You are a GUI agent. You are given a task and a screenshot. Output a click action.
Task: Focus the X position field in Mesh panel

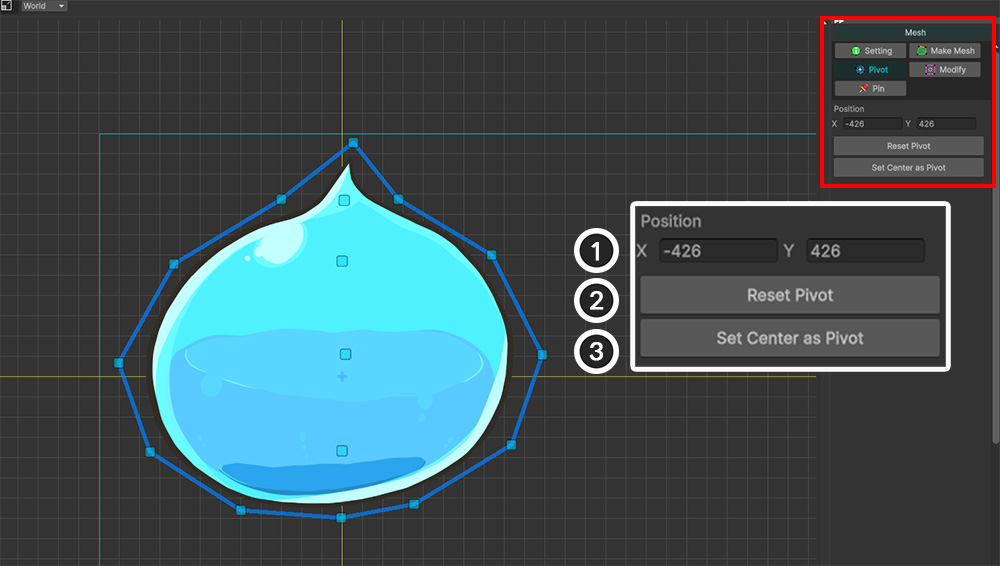(871, 124)
